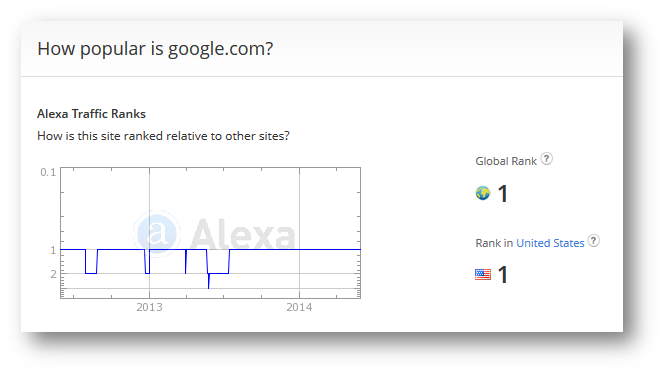This screenshot has height=374, width=665.
Task: Click the Global Rank help question mark icon
Action: click(547, 159)
